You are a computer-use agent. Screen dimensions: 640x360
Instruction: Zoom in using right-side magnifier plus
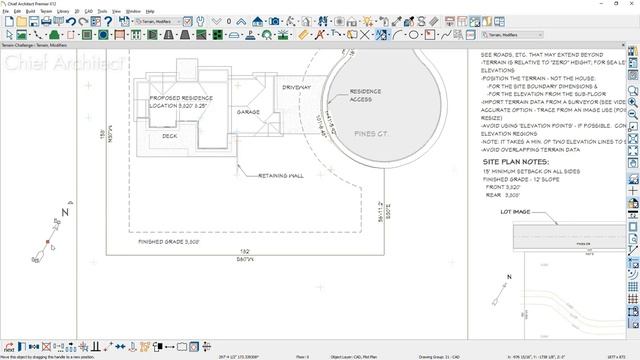pyautogui.click(x=633, y=102)
